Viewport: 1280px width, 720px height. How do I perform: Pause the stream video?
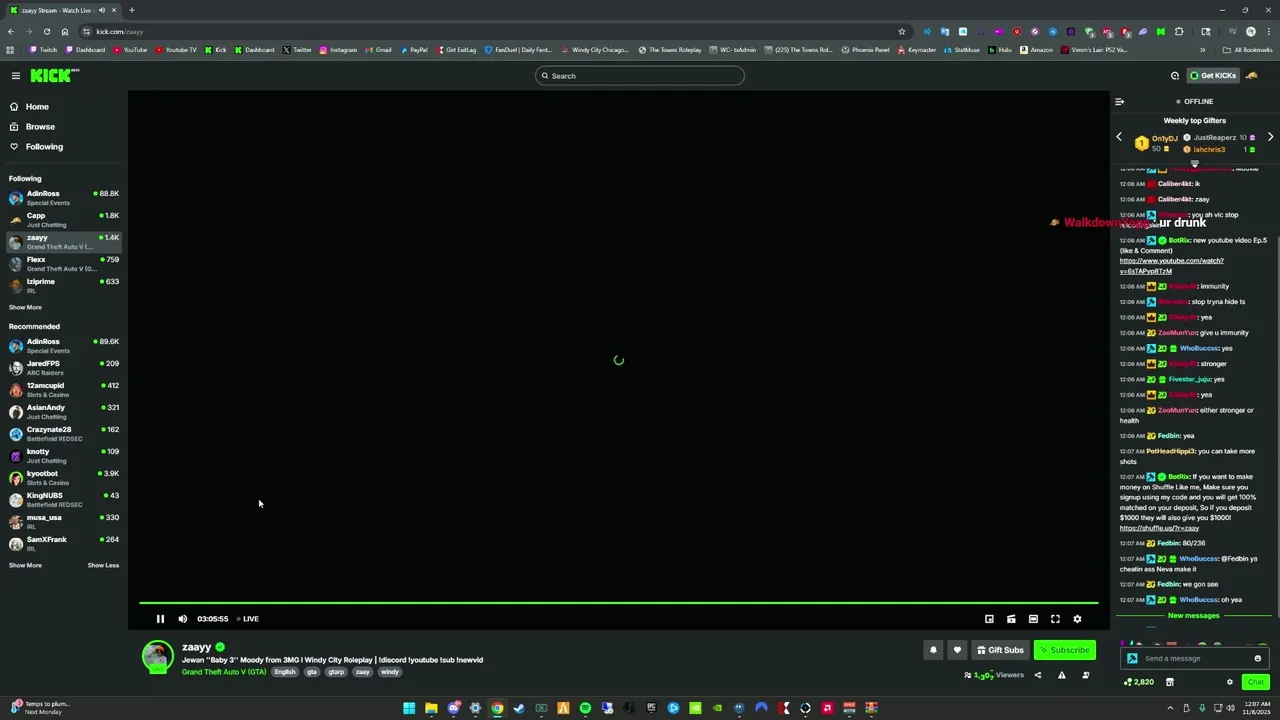[160, 619]
